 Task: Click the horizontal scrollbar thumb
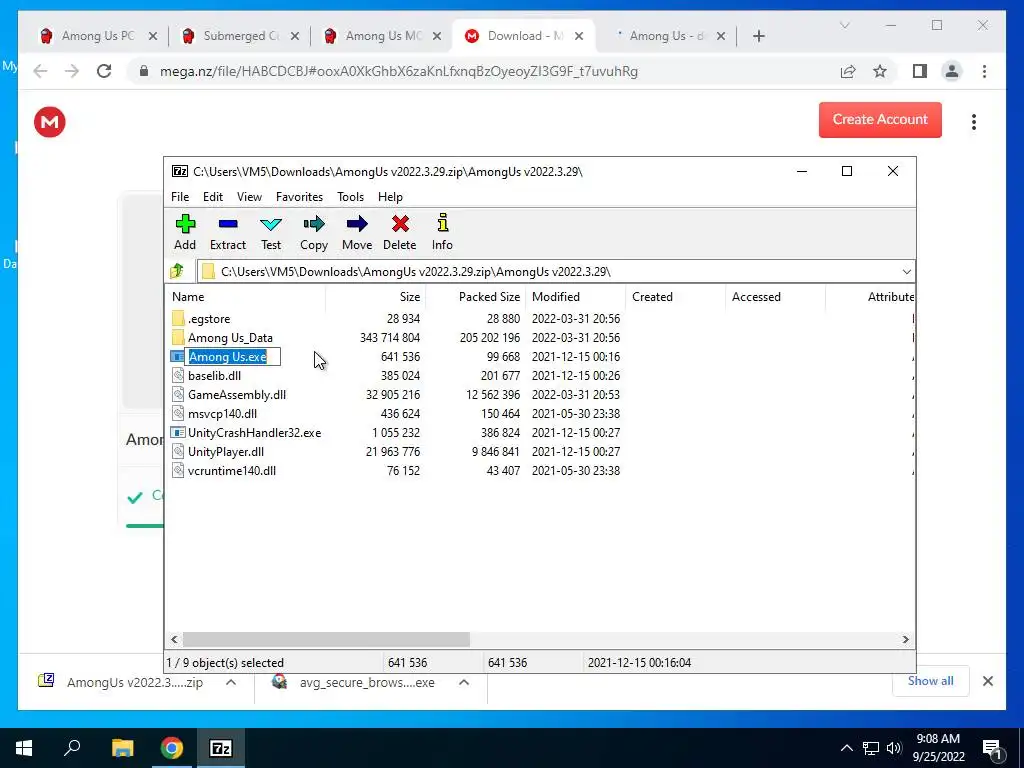[x=326, y=639]
